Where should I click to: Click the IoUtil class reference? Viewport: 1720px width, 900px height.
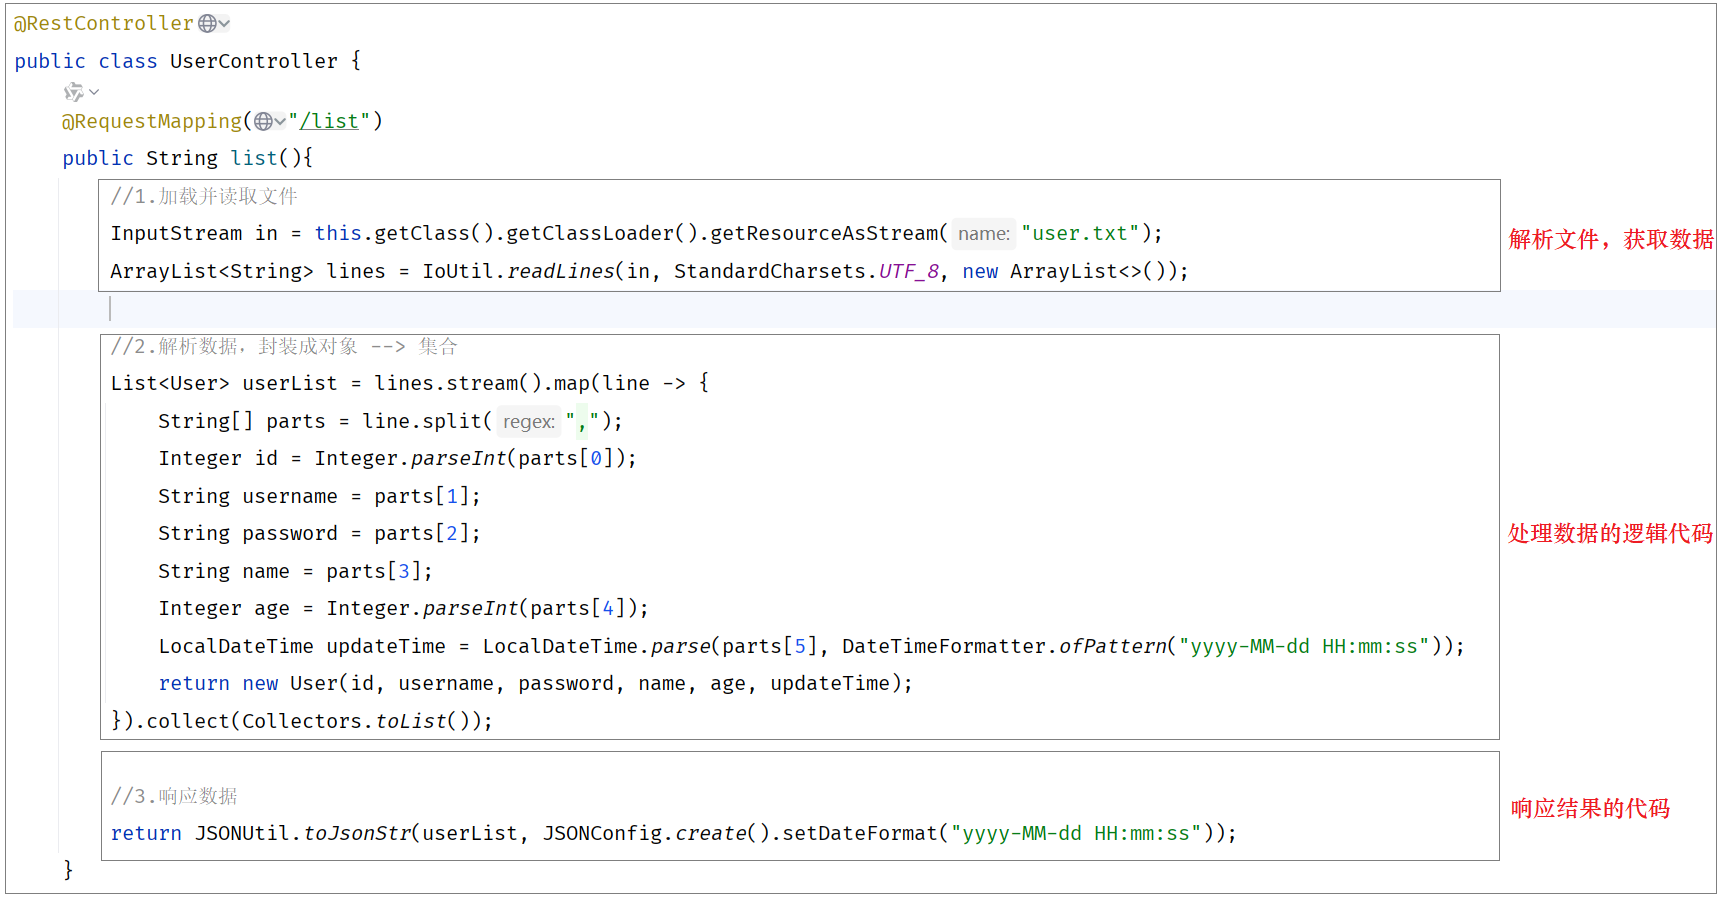point(459,271)
